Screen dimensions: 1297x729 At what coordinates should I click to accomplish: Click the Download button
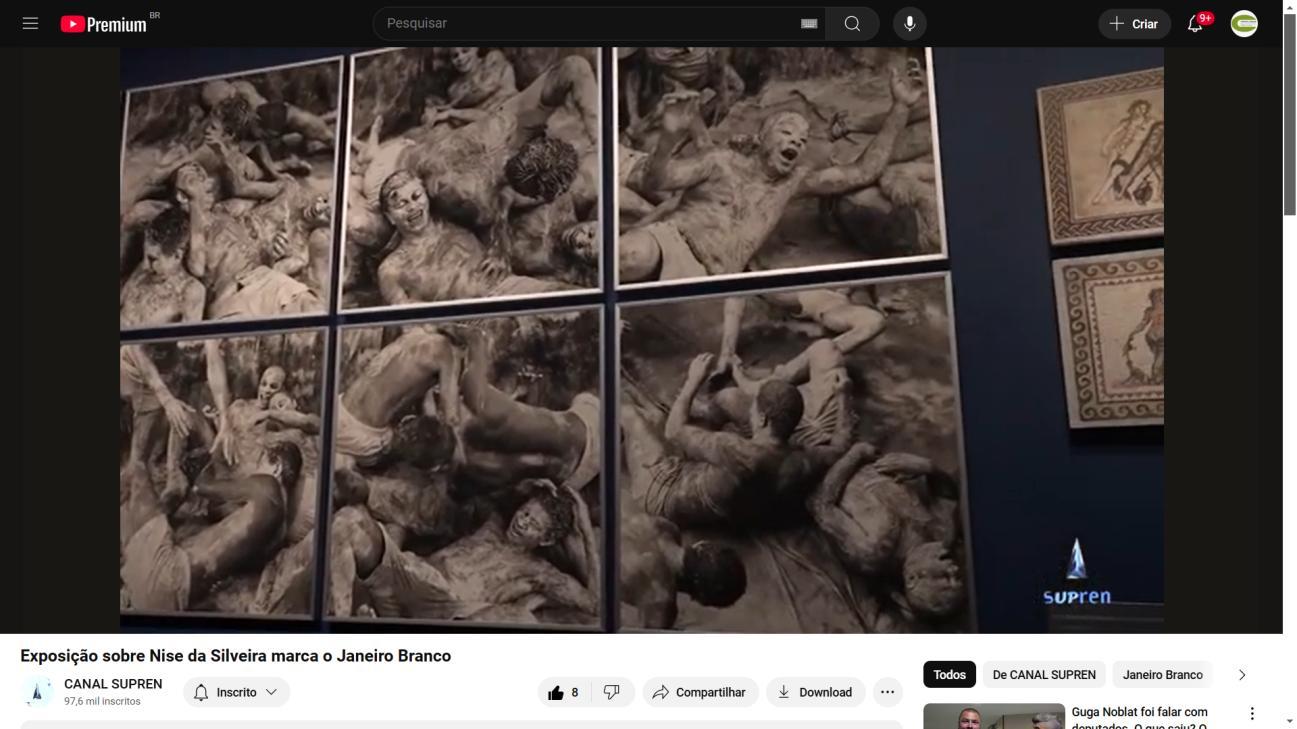point(815,692)
